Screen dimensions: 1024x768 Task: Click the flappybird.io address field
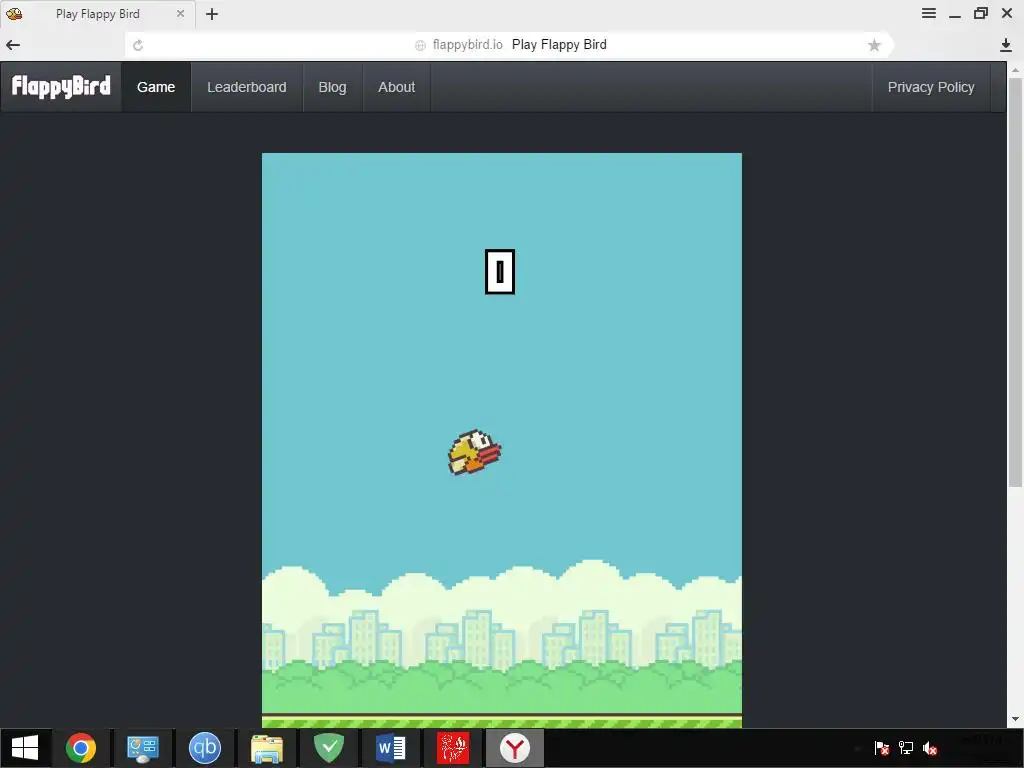point(509,45)
